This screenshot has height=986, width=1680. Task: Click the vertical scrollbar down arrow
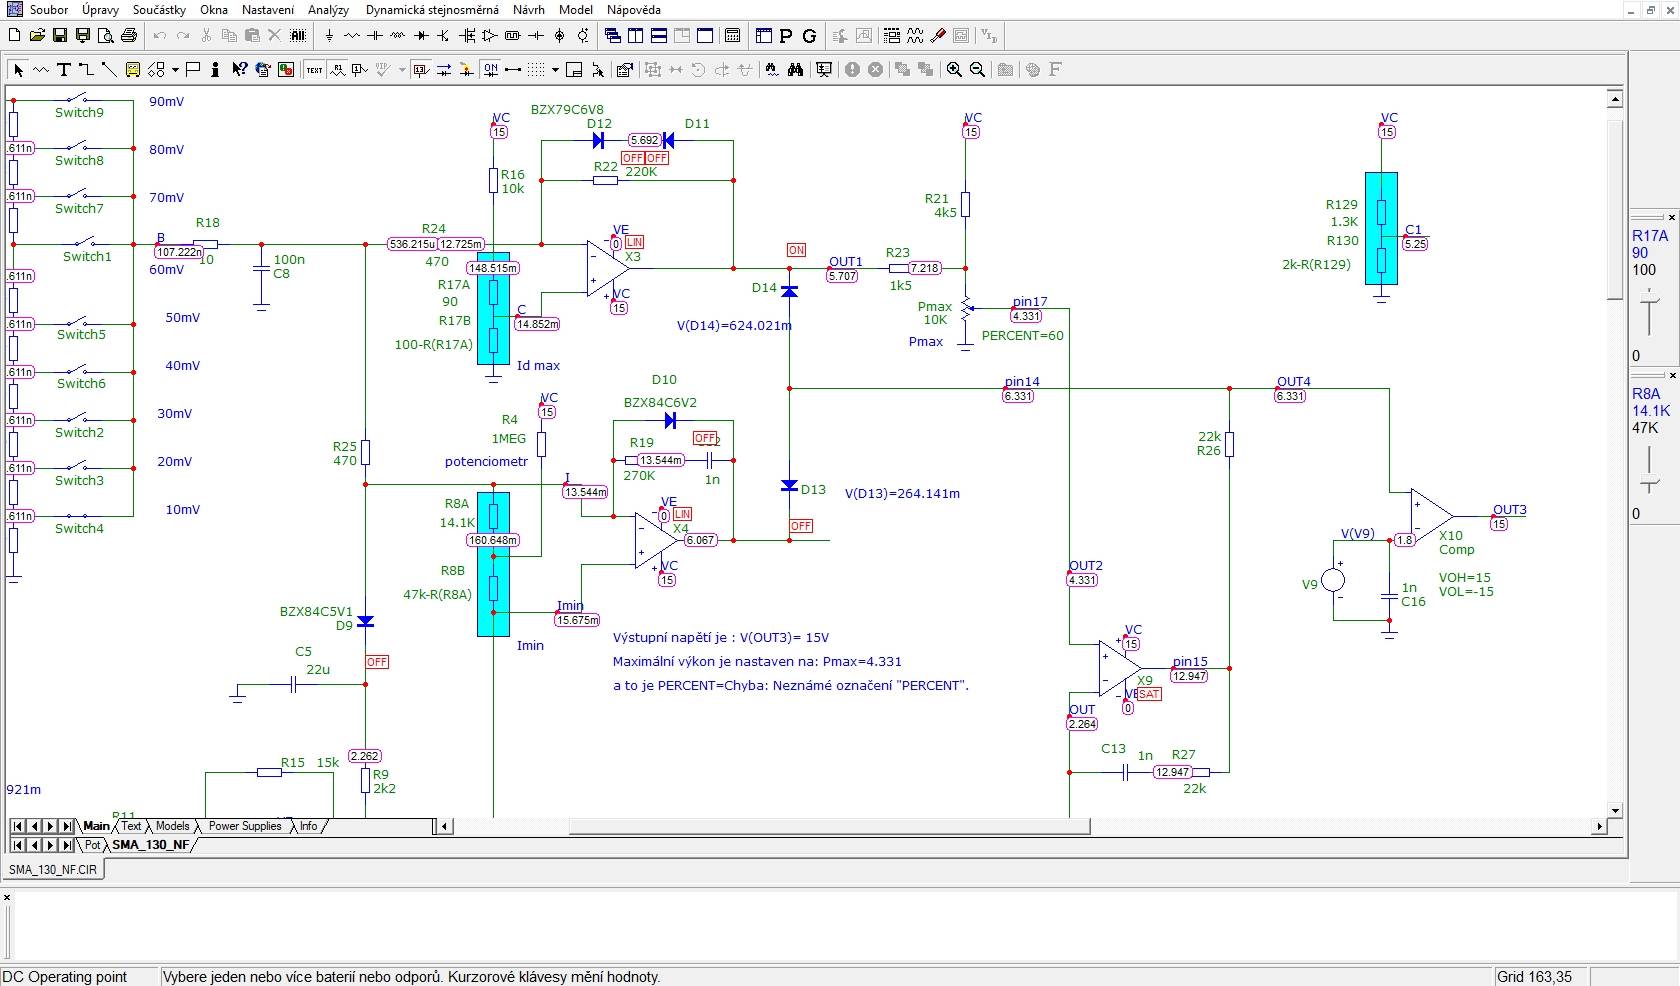point(1615,810)
